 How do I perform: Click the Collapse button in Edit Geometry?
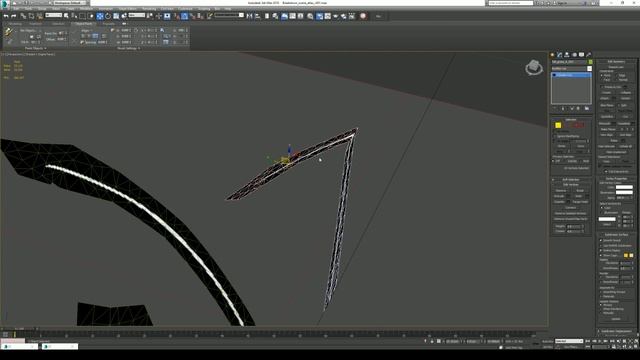pyautogui.click(x=625, y=93)
